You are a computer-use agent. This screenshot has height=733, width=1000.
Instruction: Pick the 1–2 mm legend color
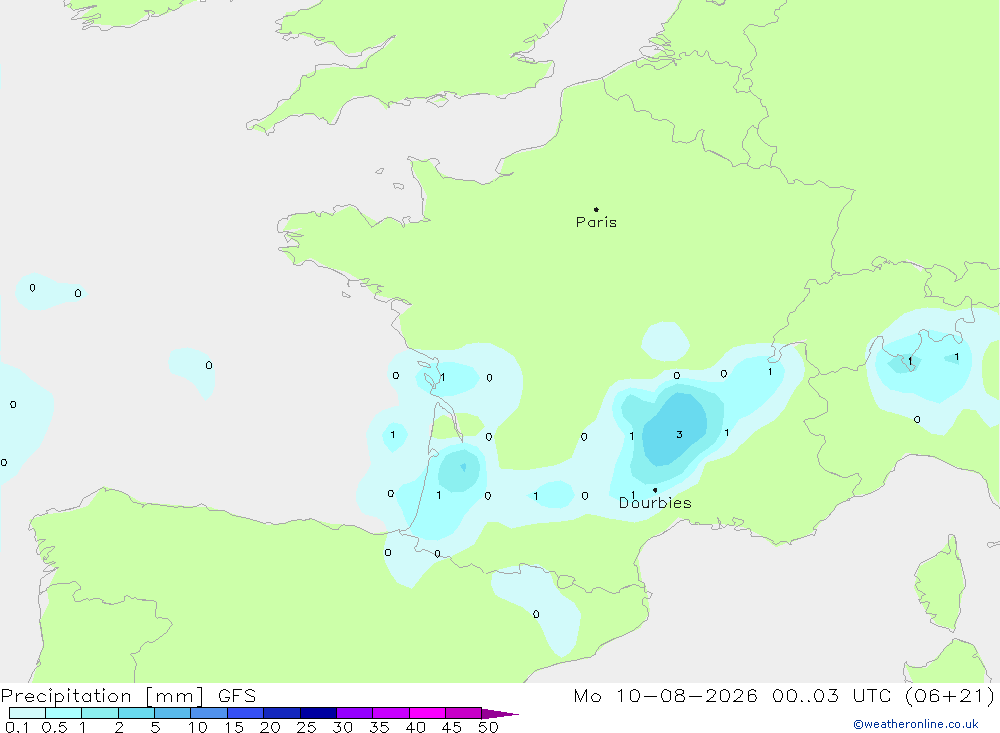pyautogui.click(x=100, y=713)
